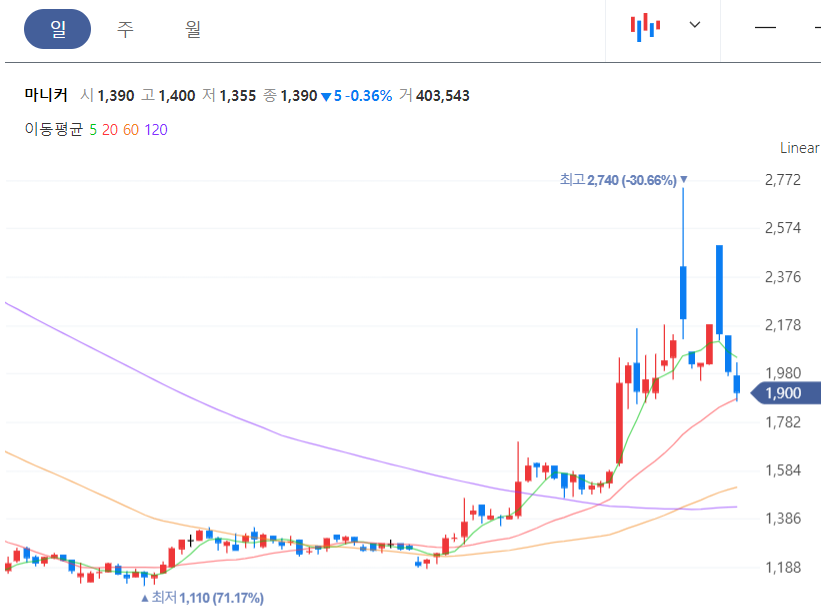Click the Linear scale label

[799, 148]
